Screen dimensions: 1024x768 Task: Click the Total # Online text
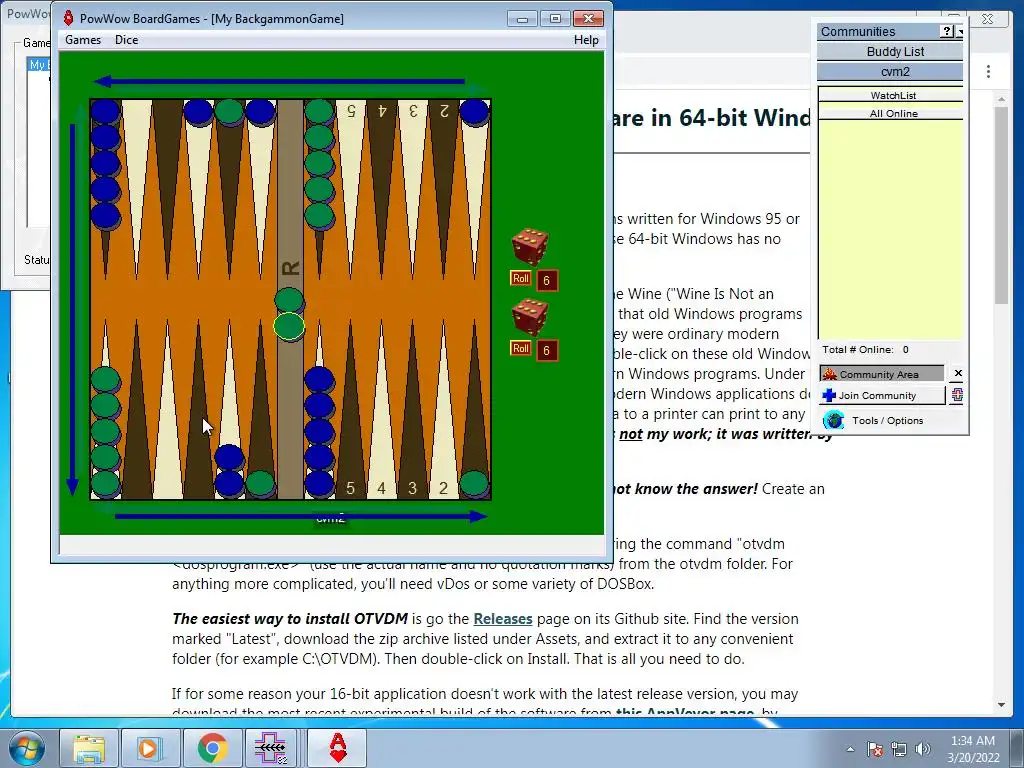(865, 349)
